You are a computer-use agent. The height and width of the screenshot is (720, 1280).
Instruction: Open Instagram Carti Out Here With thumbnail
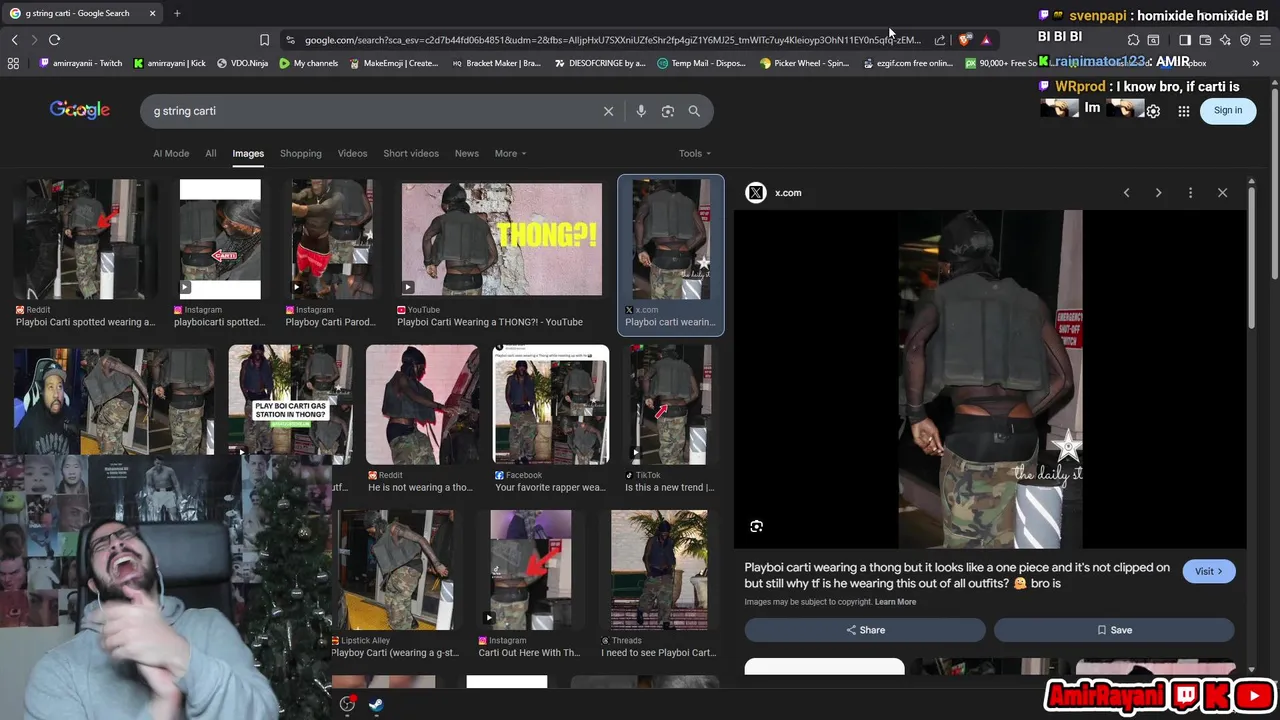click(531, 570)
